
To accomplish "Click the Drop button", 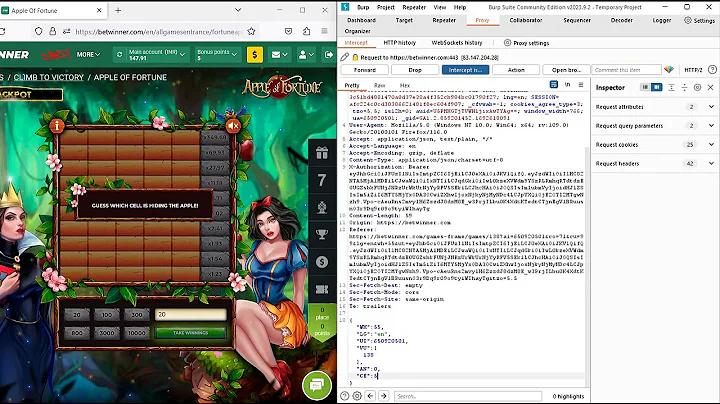I will tap(415, 70).
